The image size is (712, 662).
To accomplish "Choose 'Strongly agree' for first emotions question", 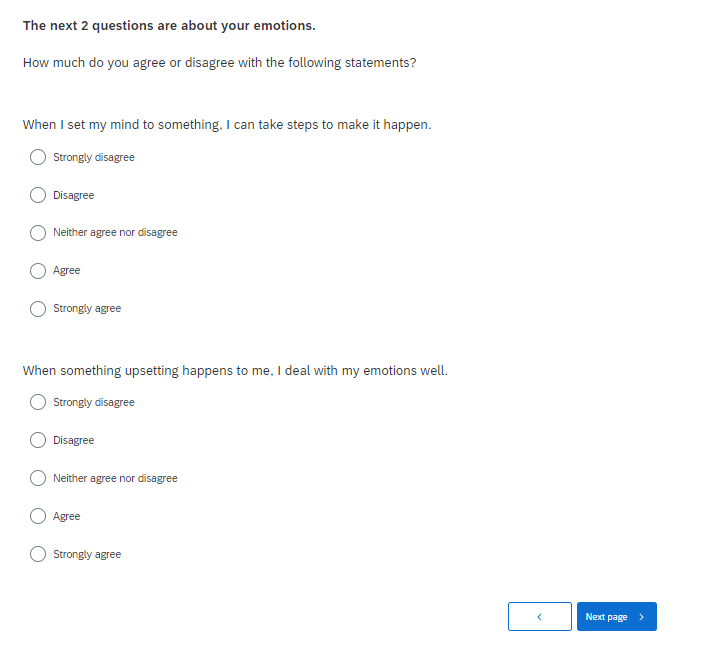I will [x=38, y=309].
